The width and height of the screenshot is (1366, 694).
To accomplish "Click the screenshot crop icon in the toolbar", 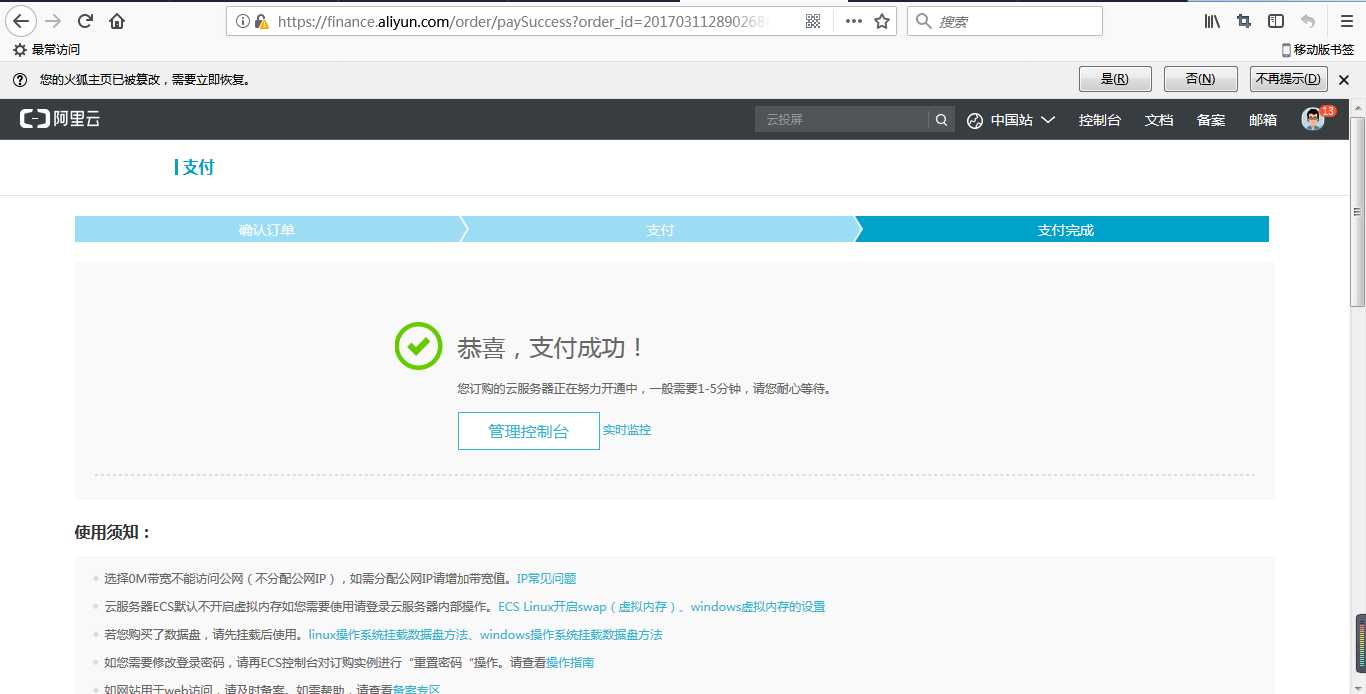I will coord(1243,20).
